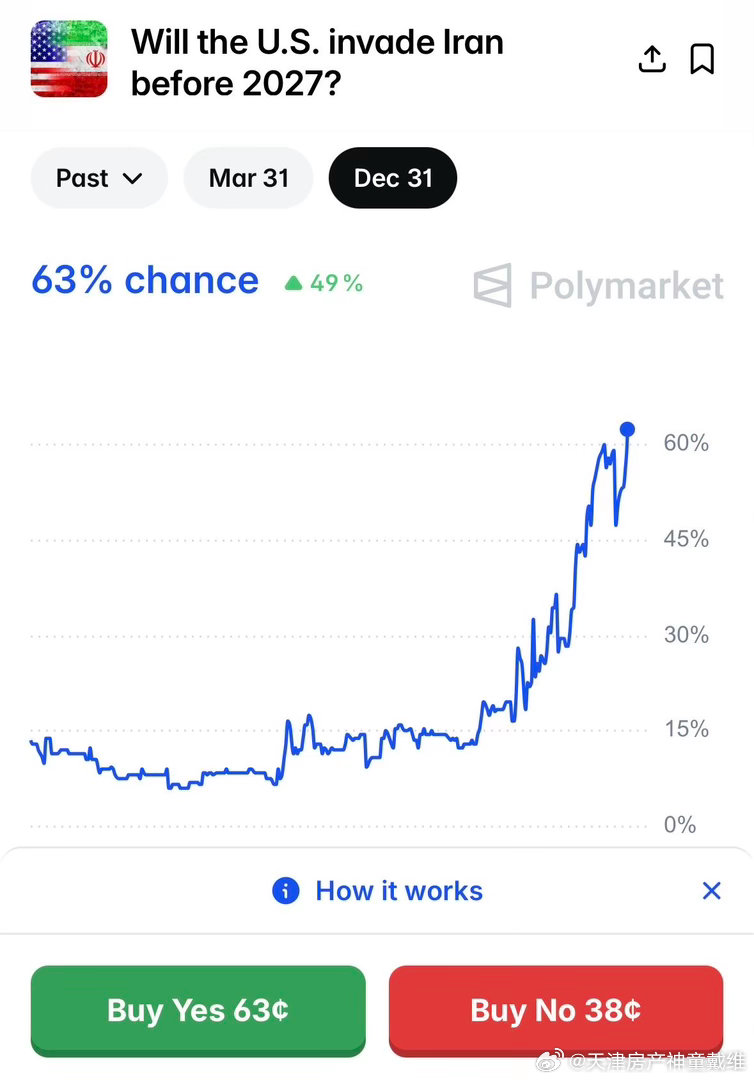Screen dimensions: 754x1080
Task: Click the US-Iran flag market thumbnail
Action: pyautogui.click(x=69, y=59)
